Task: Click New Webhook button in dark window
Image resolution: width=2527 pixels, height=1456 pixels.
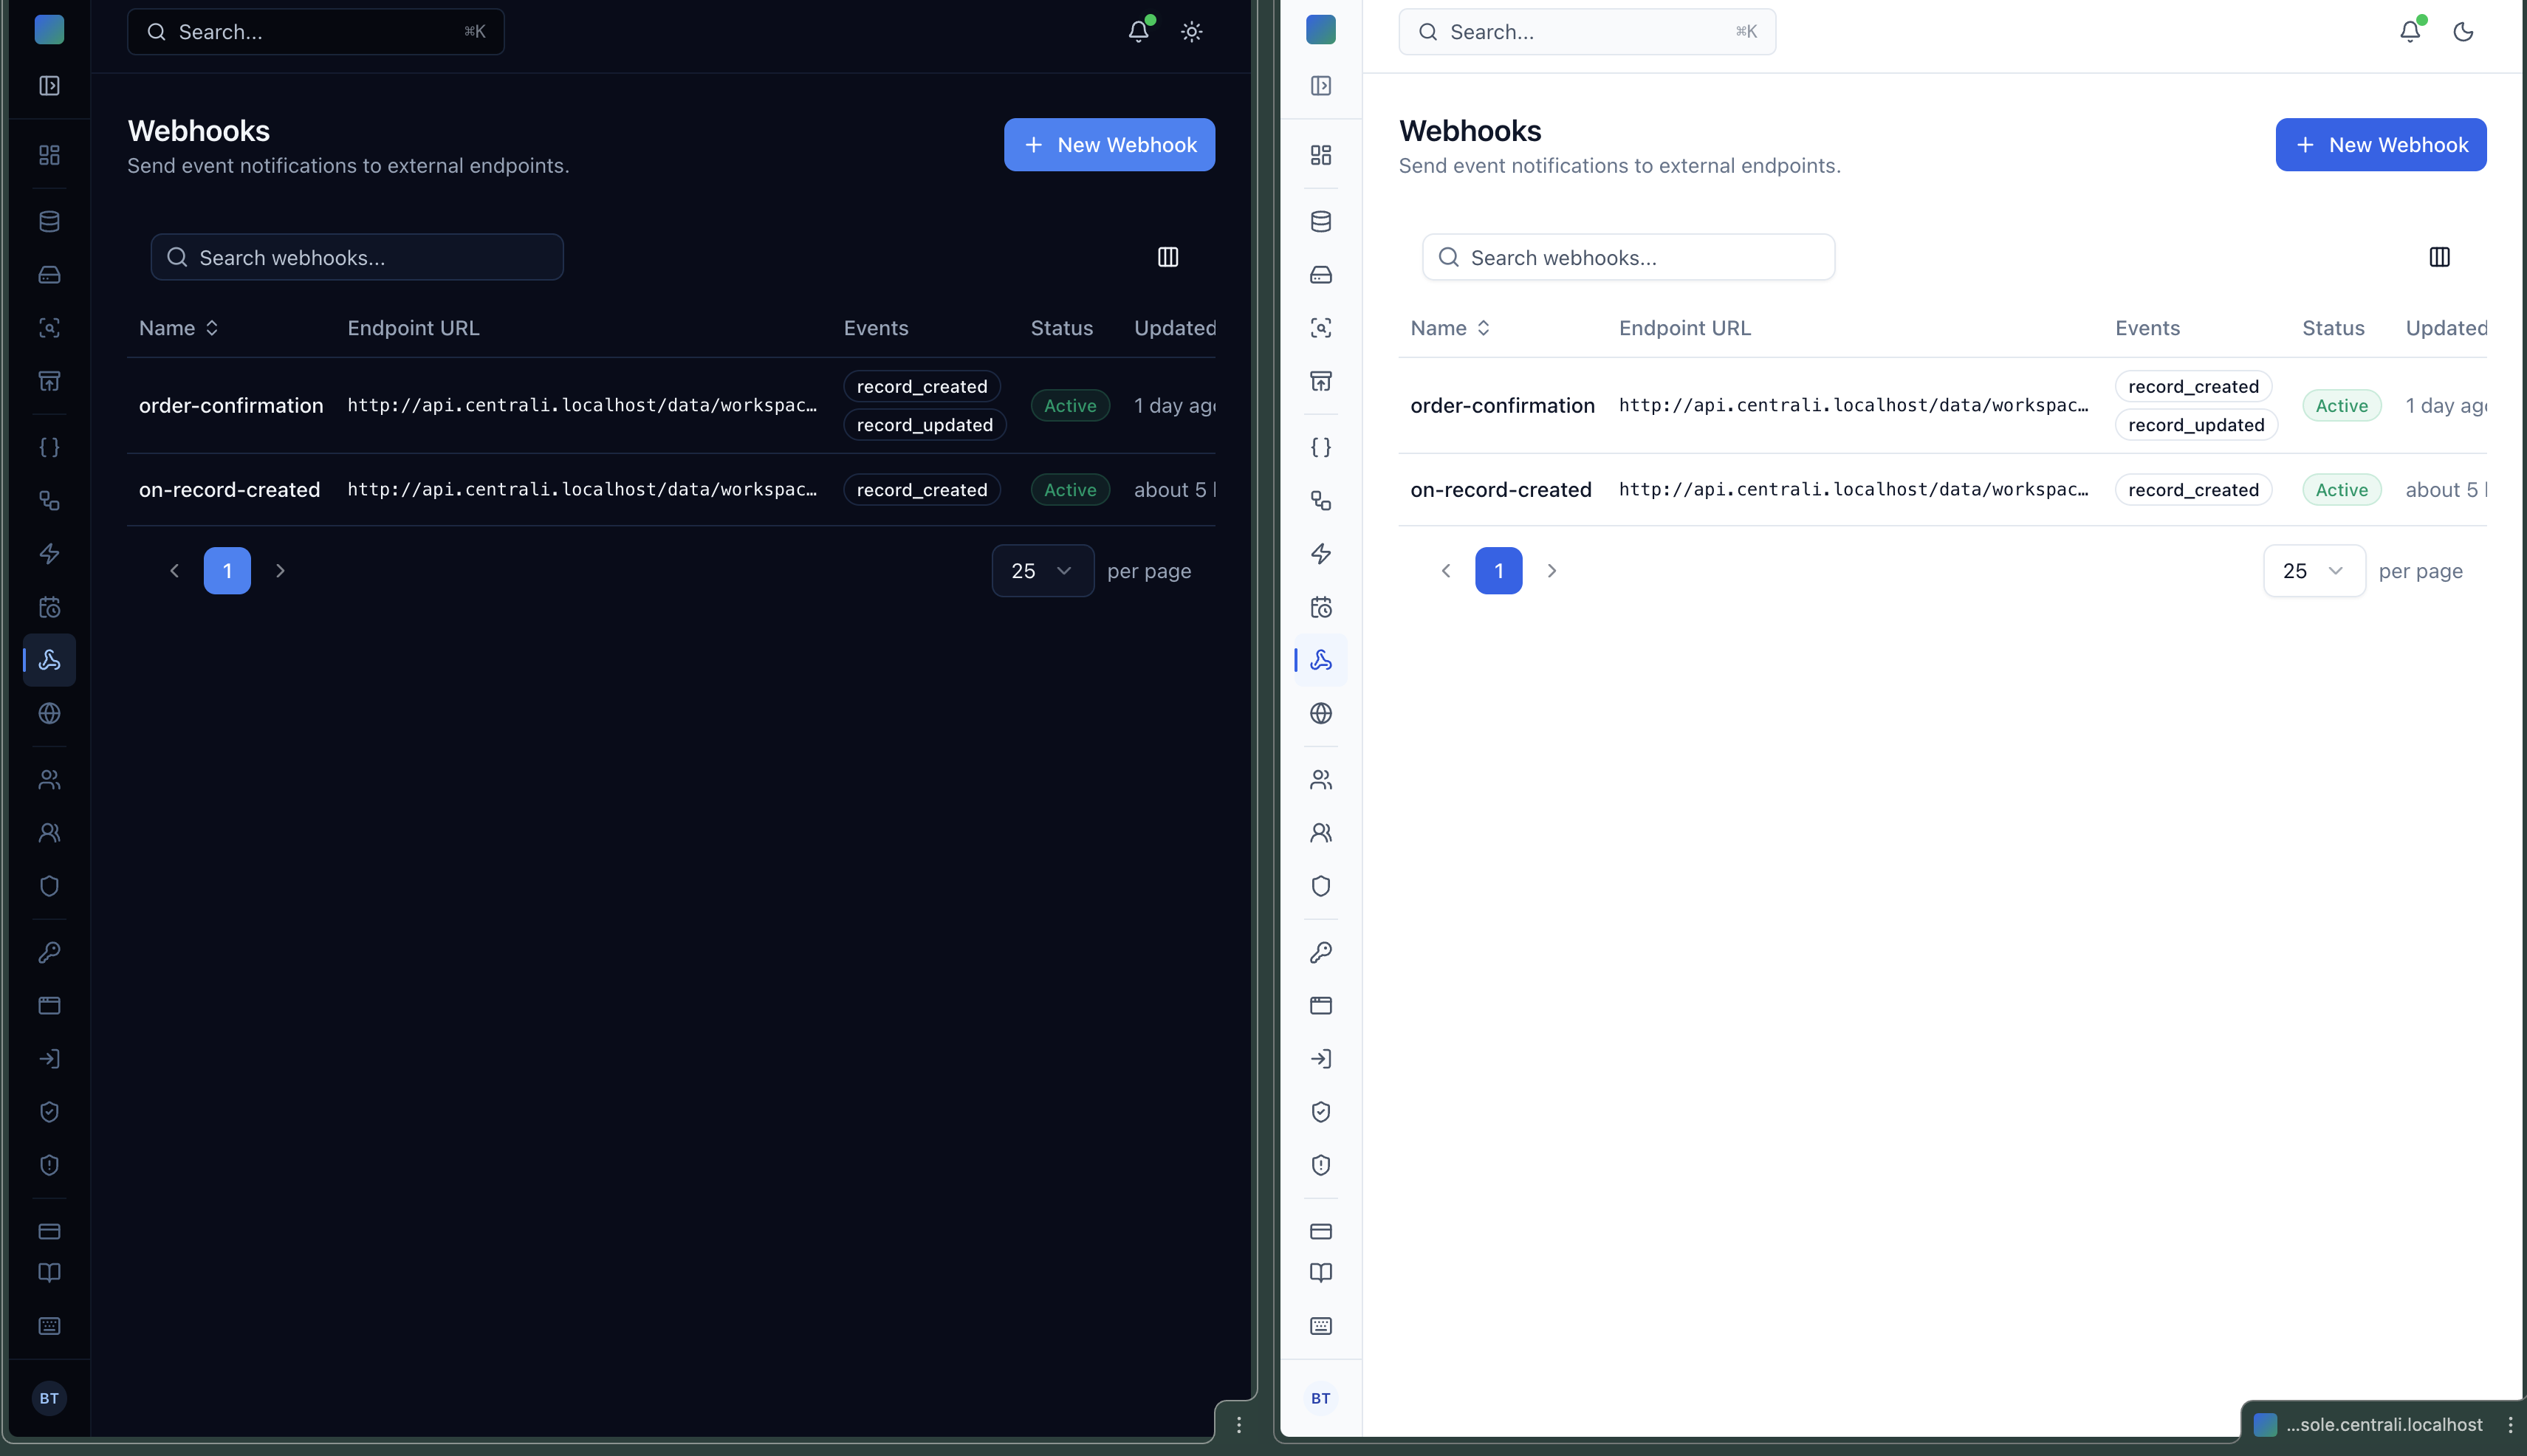Action: point(1109,145)
